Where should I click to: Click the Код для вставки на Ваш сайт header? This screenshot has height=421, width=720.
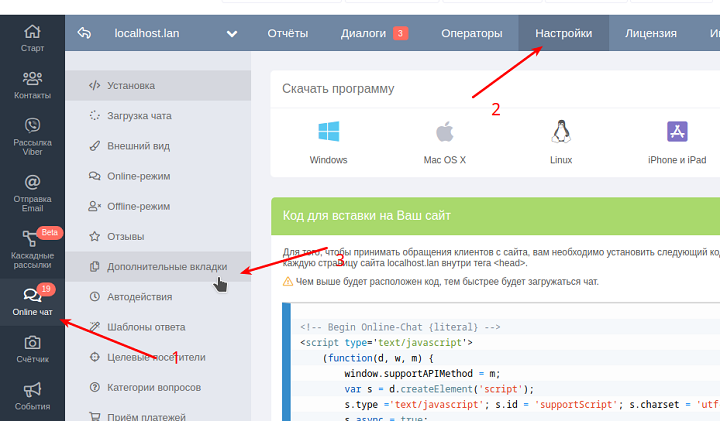[x=366, y=216]
